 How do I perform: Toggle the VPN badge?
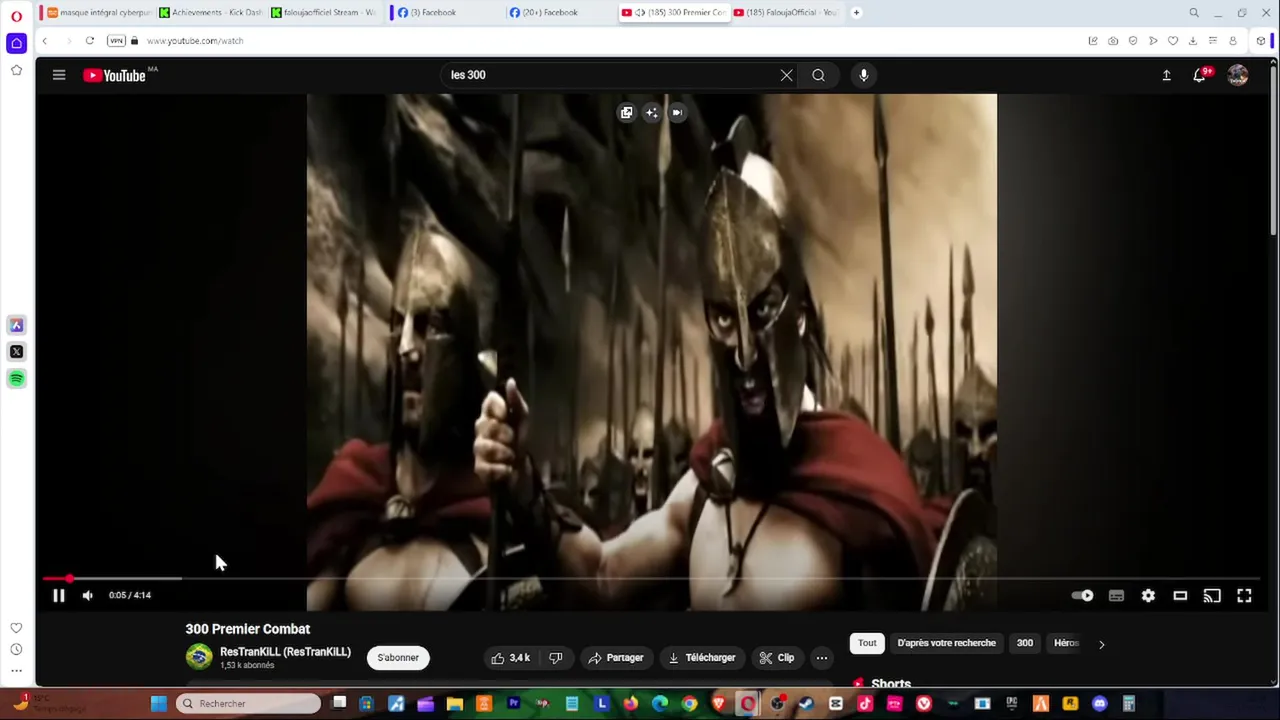click(116, 41)
